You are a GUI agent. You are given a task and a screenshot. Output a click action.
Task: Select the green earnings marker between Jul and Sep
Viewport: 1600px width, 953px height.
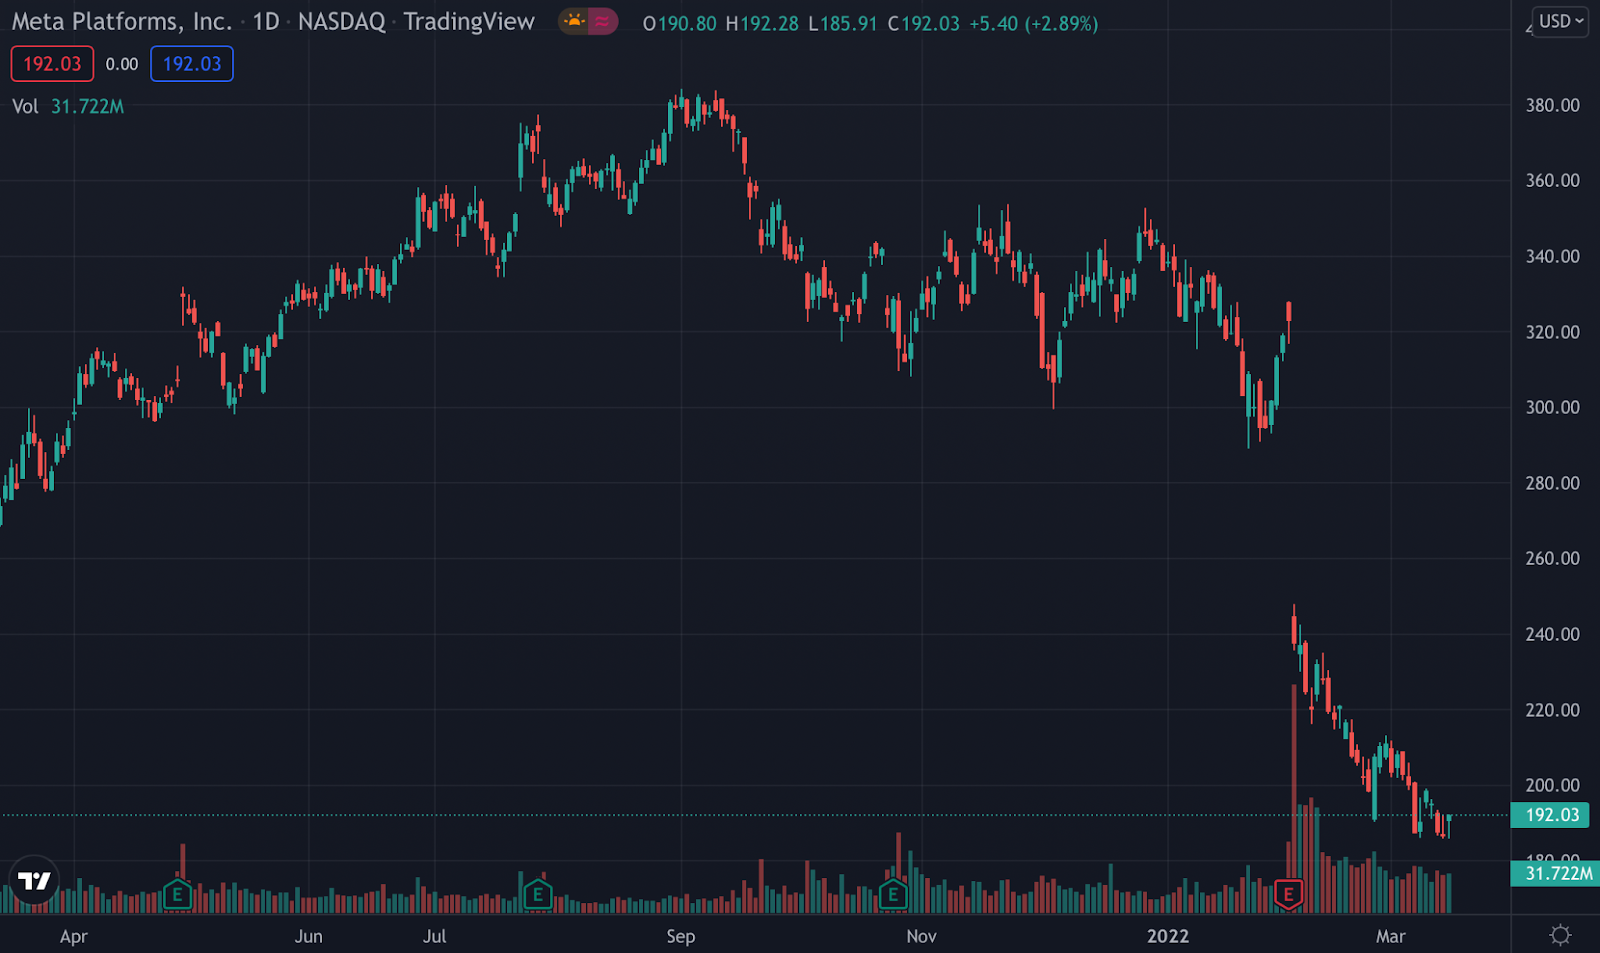537,894
